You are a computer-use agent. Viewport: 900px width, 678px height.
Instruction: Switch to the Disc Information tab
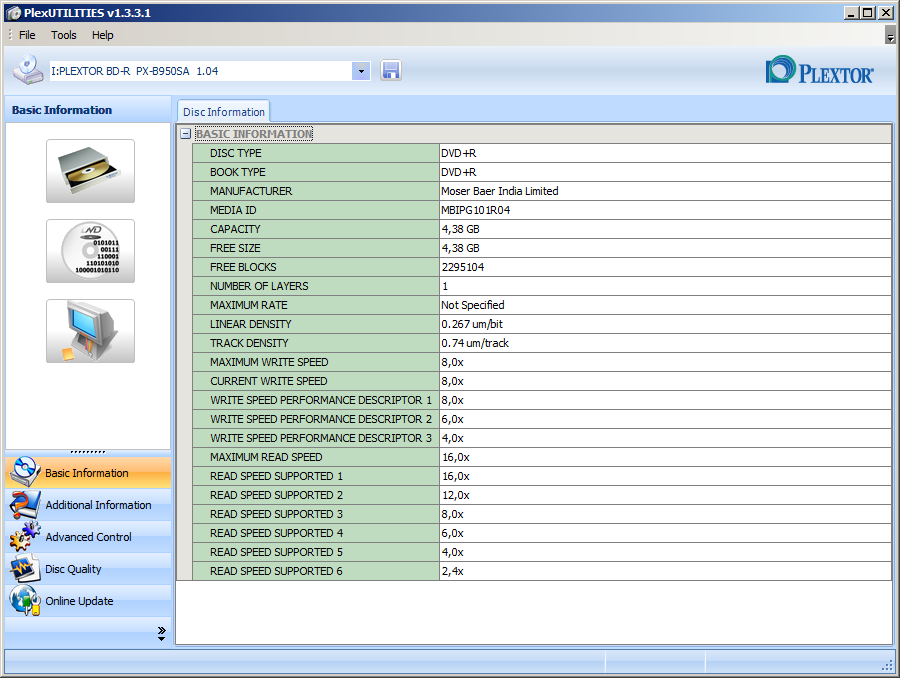click(x=224, y=112)
